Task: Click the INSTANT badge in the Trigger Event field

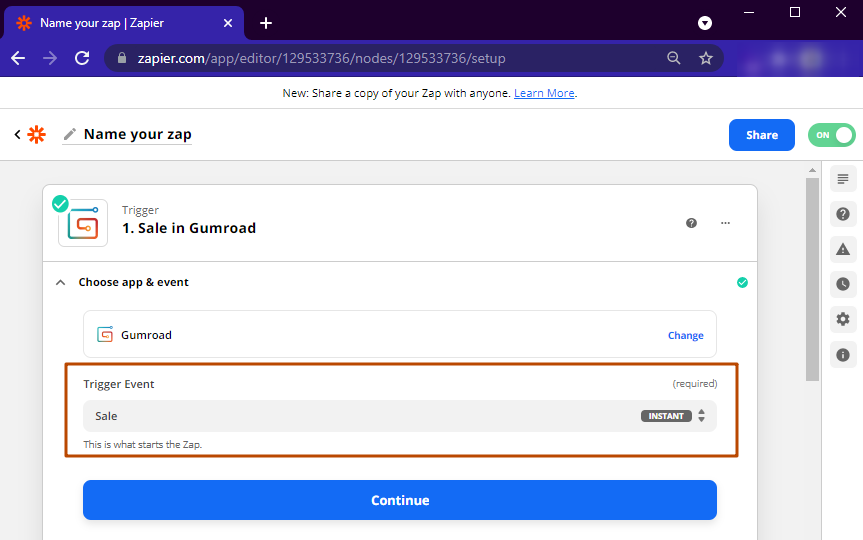Action: [666, 416]
